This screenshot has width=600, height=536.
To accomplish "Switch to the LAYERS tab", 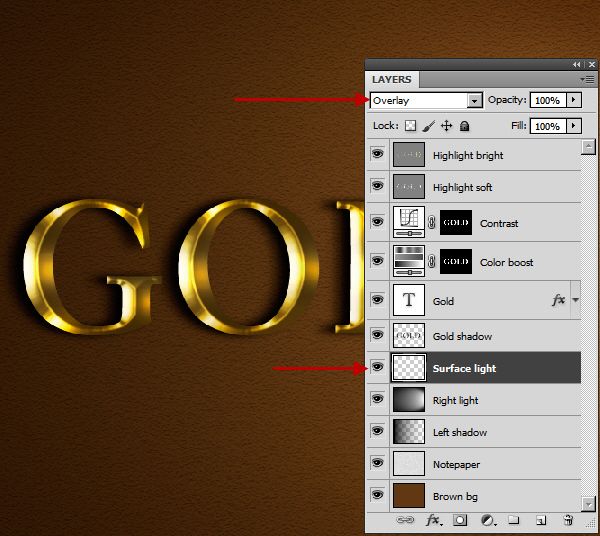I will (391, 80).
